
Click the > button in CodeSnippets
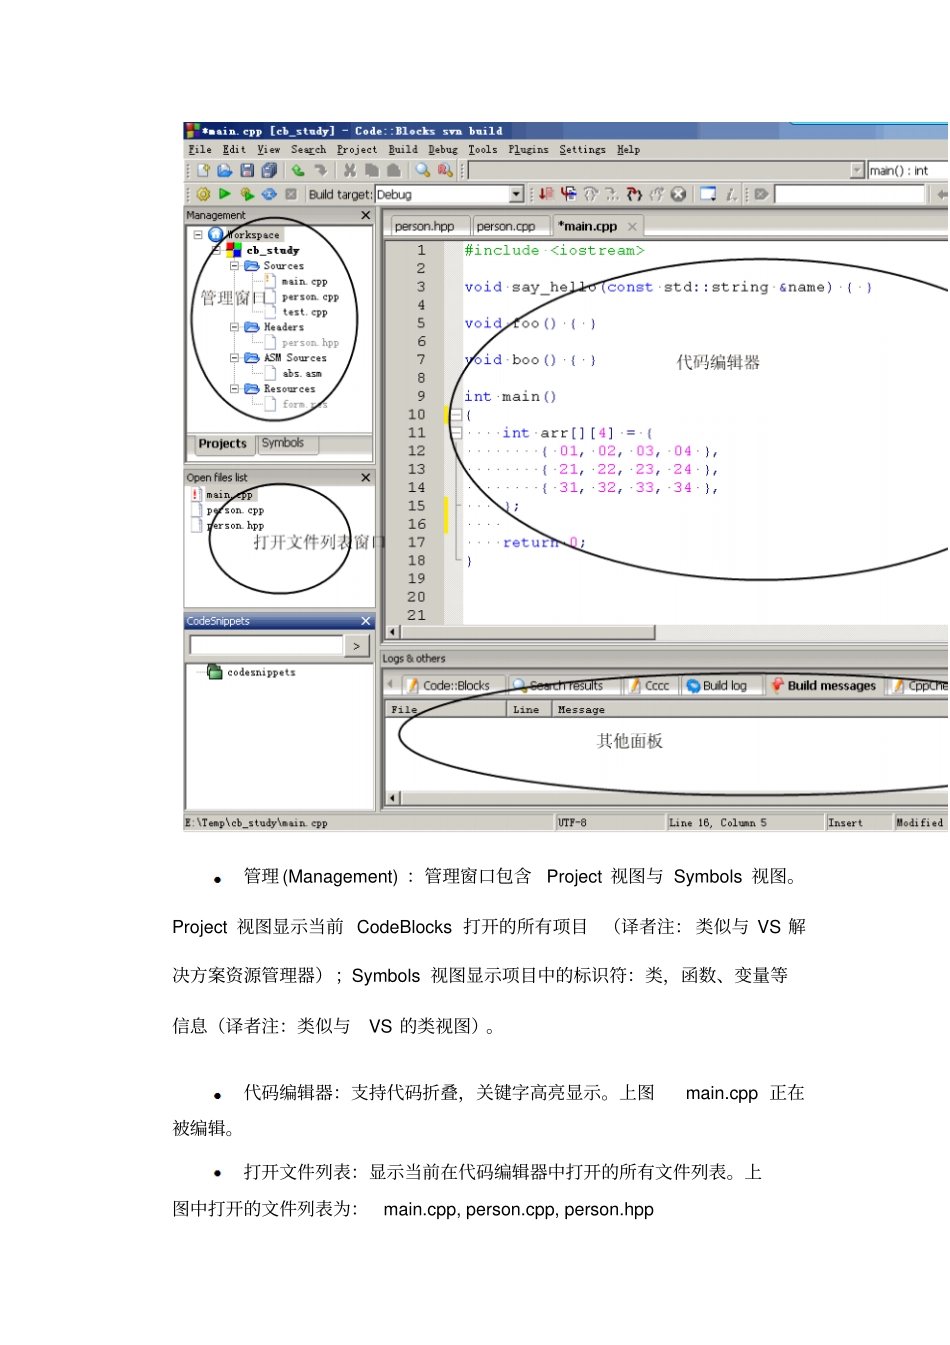click(357, 647)
